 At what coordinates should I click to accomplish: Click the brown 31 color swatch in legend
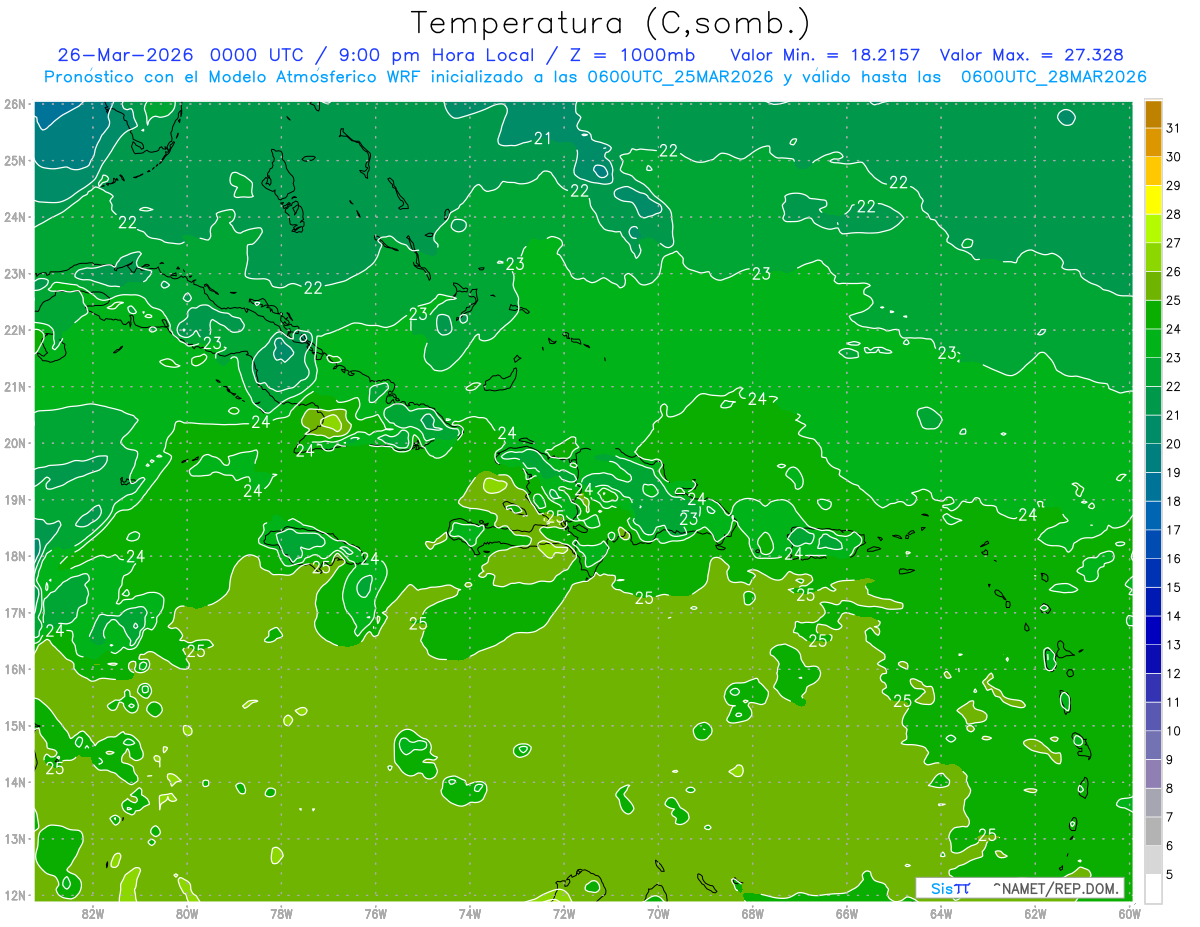[x=1153, y=114]
